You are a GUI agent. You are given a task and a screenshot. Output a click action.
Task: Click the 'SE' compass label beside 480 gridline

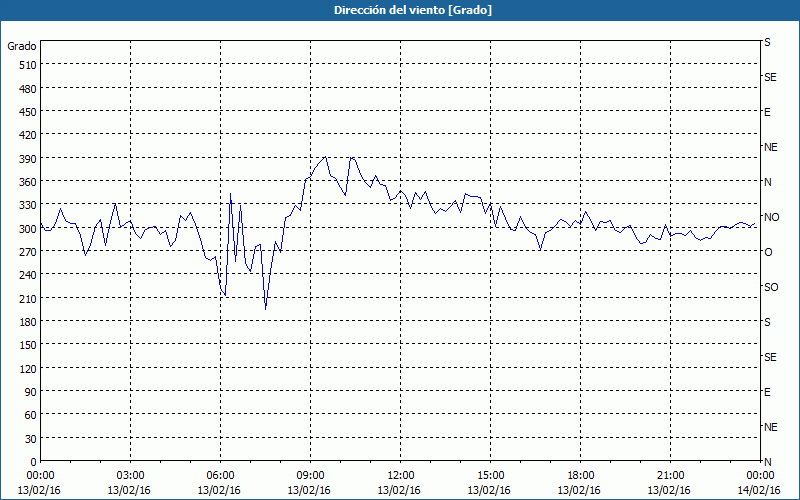pyautogui.click(x=770, y=77)
